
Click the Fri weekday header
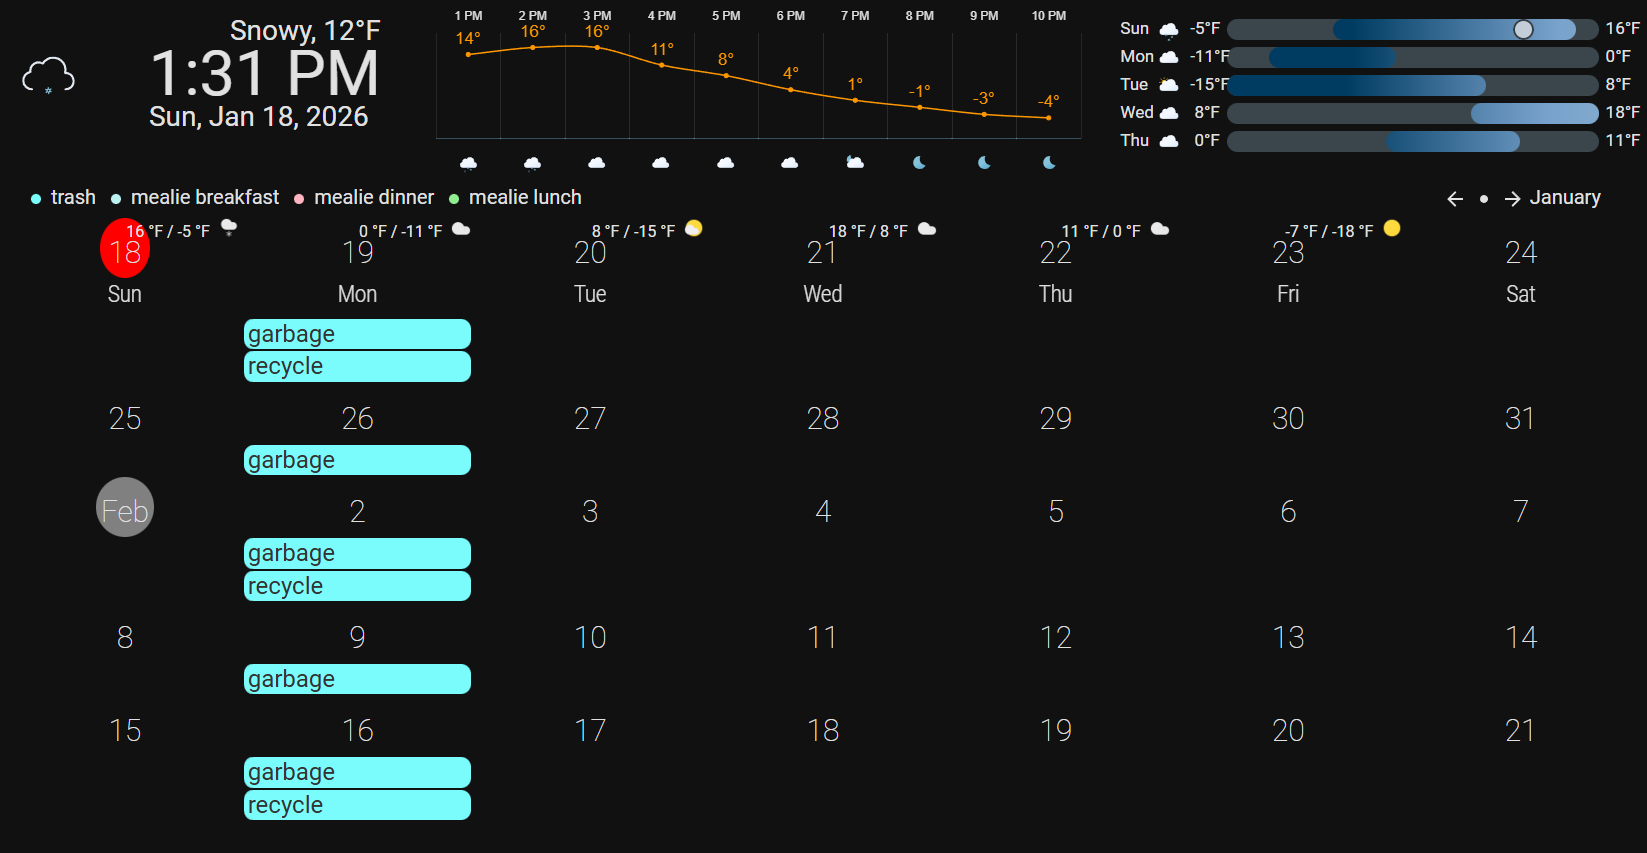click(x=1288, y=294)
